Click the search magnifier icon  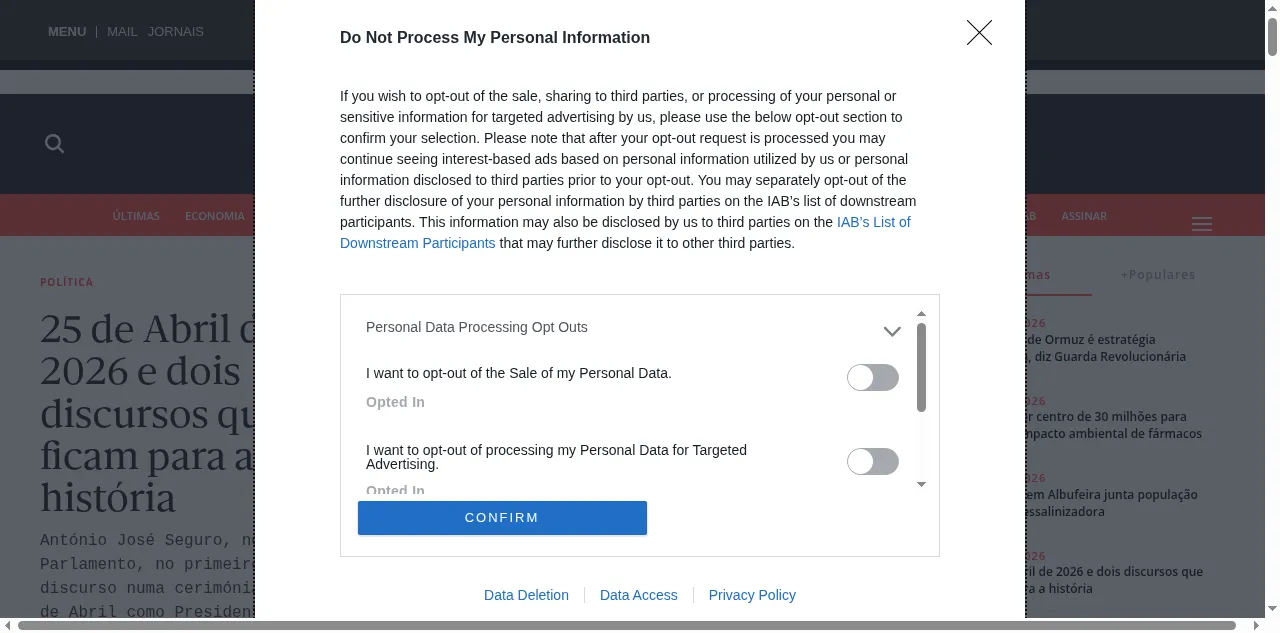pyautogui.click(x=55, y=144)
